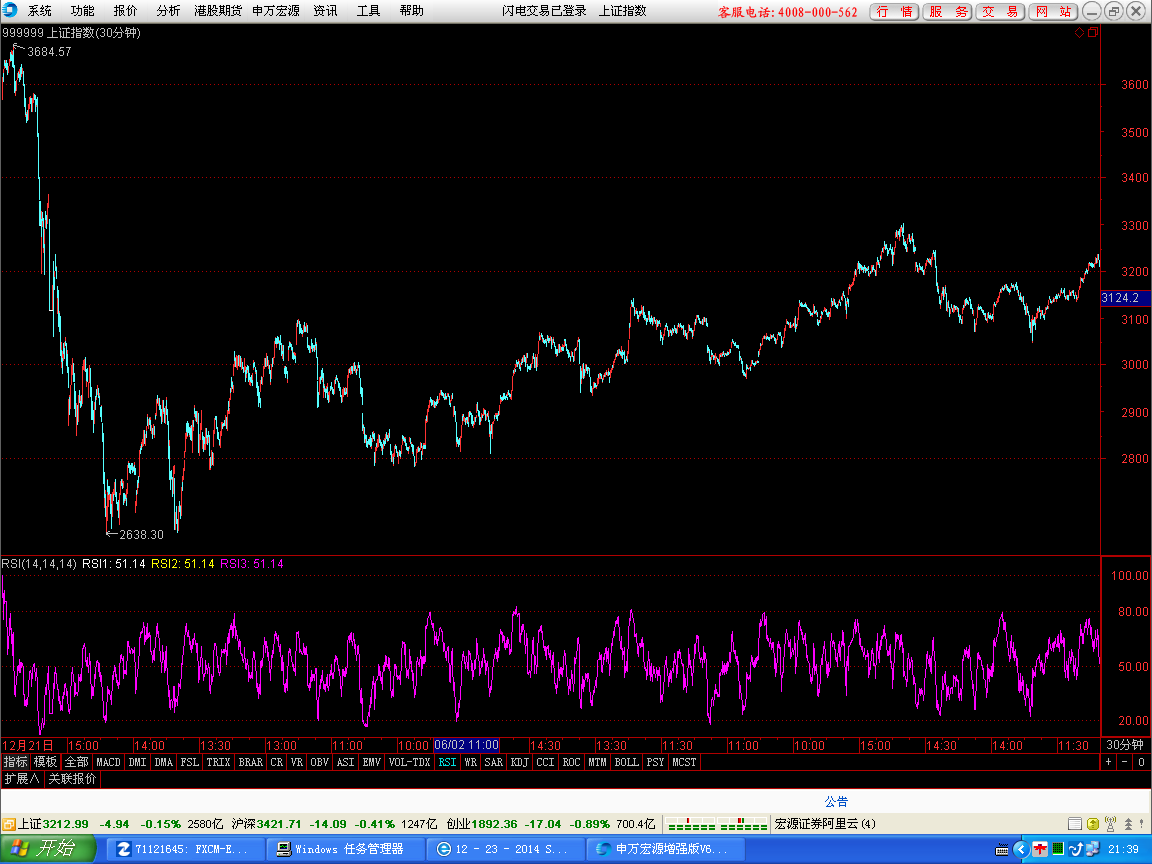Switch indicator to MACD
1152x864 pixels.
pyautogui.click(x=108, y=762)
